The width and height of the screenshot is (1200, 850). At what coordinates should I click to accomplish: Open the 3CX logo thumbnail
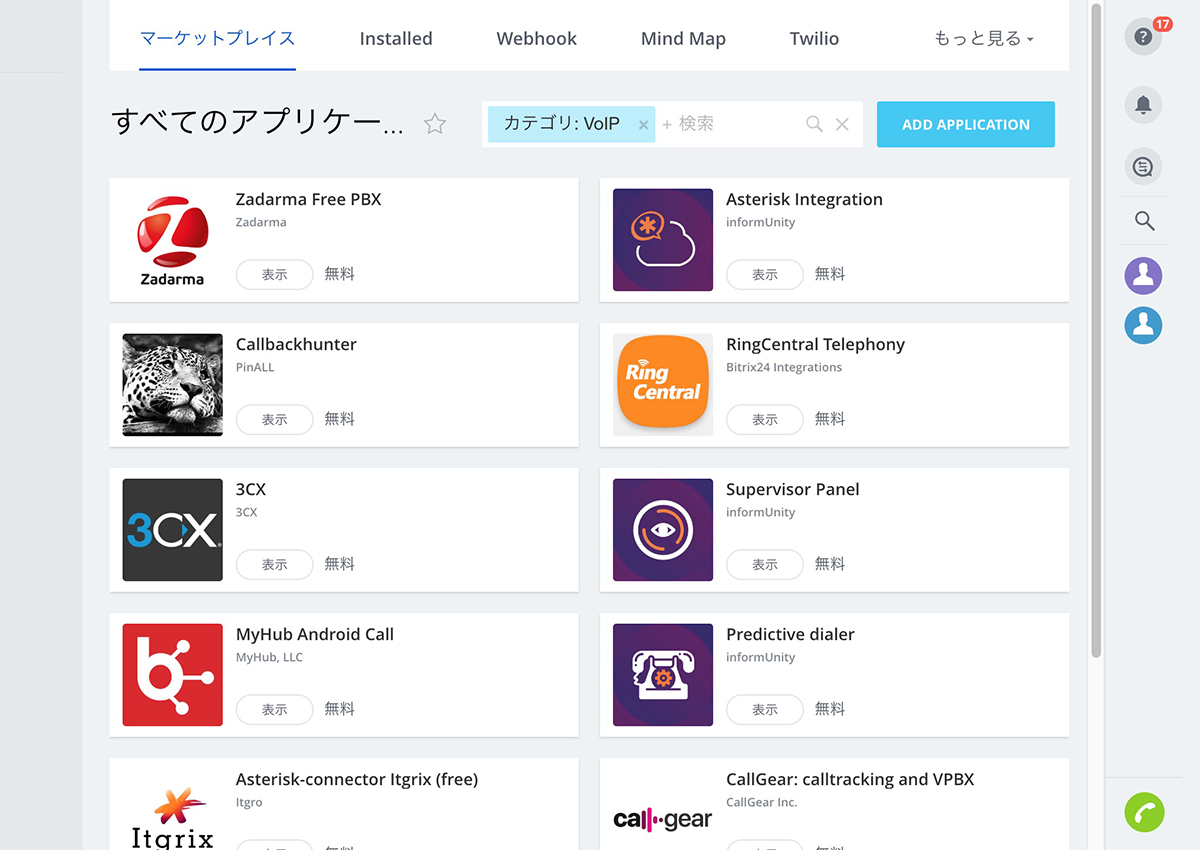coord(172,530)
